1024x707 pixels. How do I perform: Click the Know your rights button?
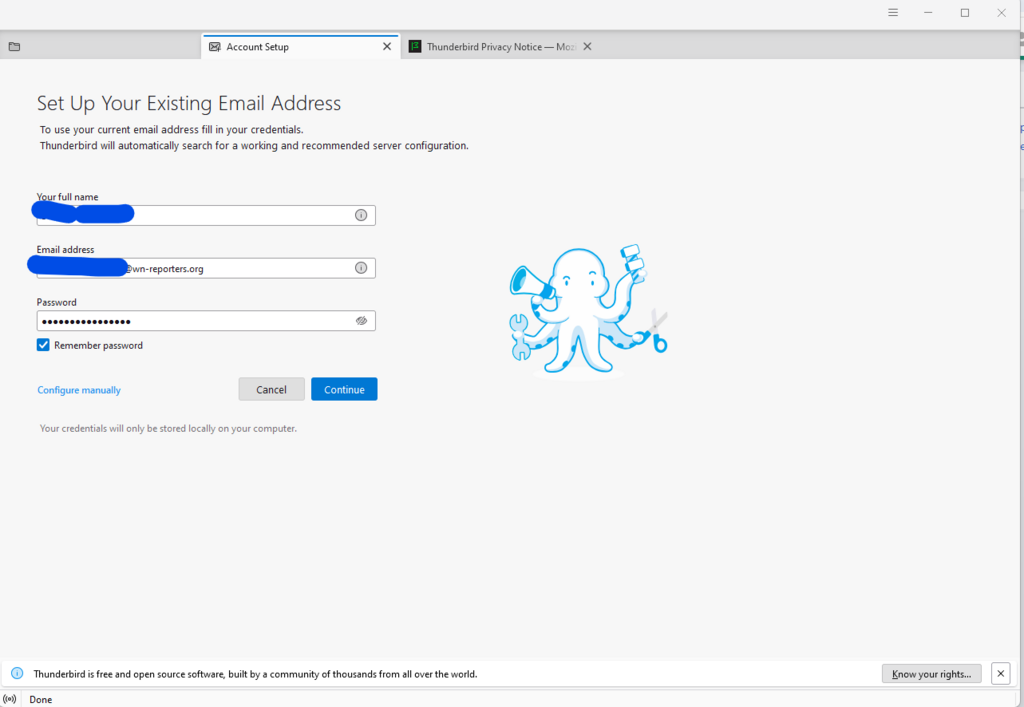(931, 674)
